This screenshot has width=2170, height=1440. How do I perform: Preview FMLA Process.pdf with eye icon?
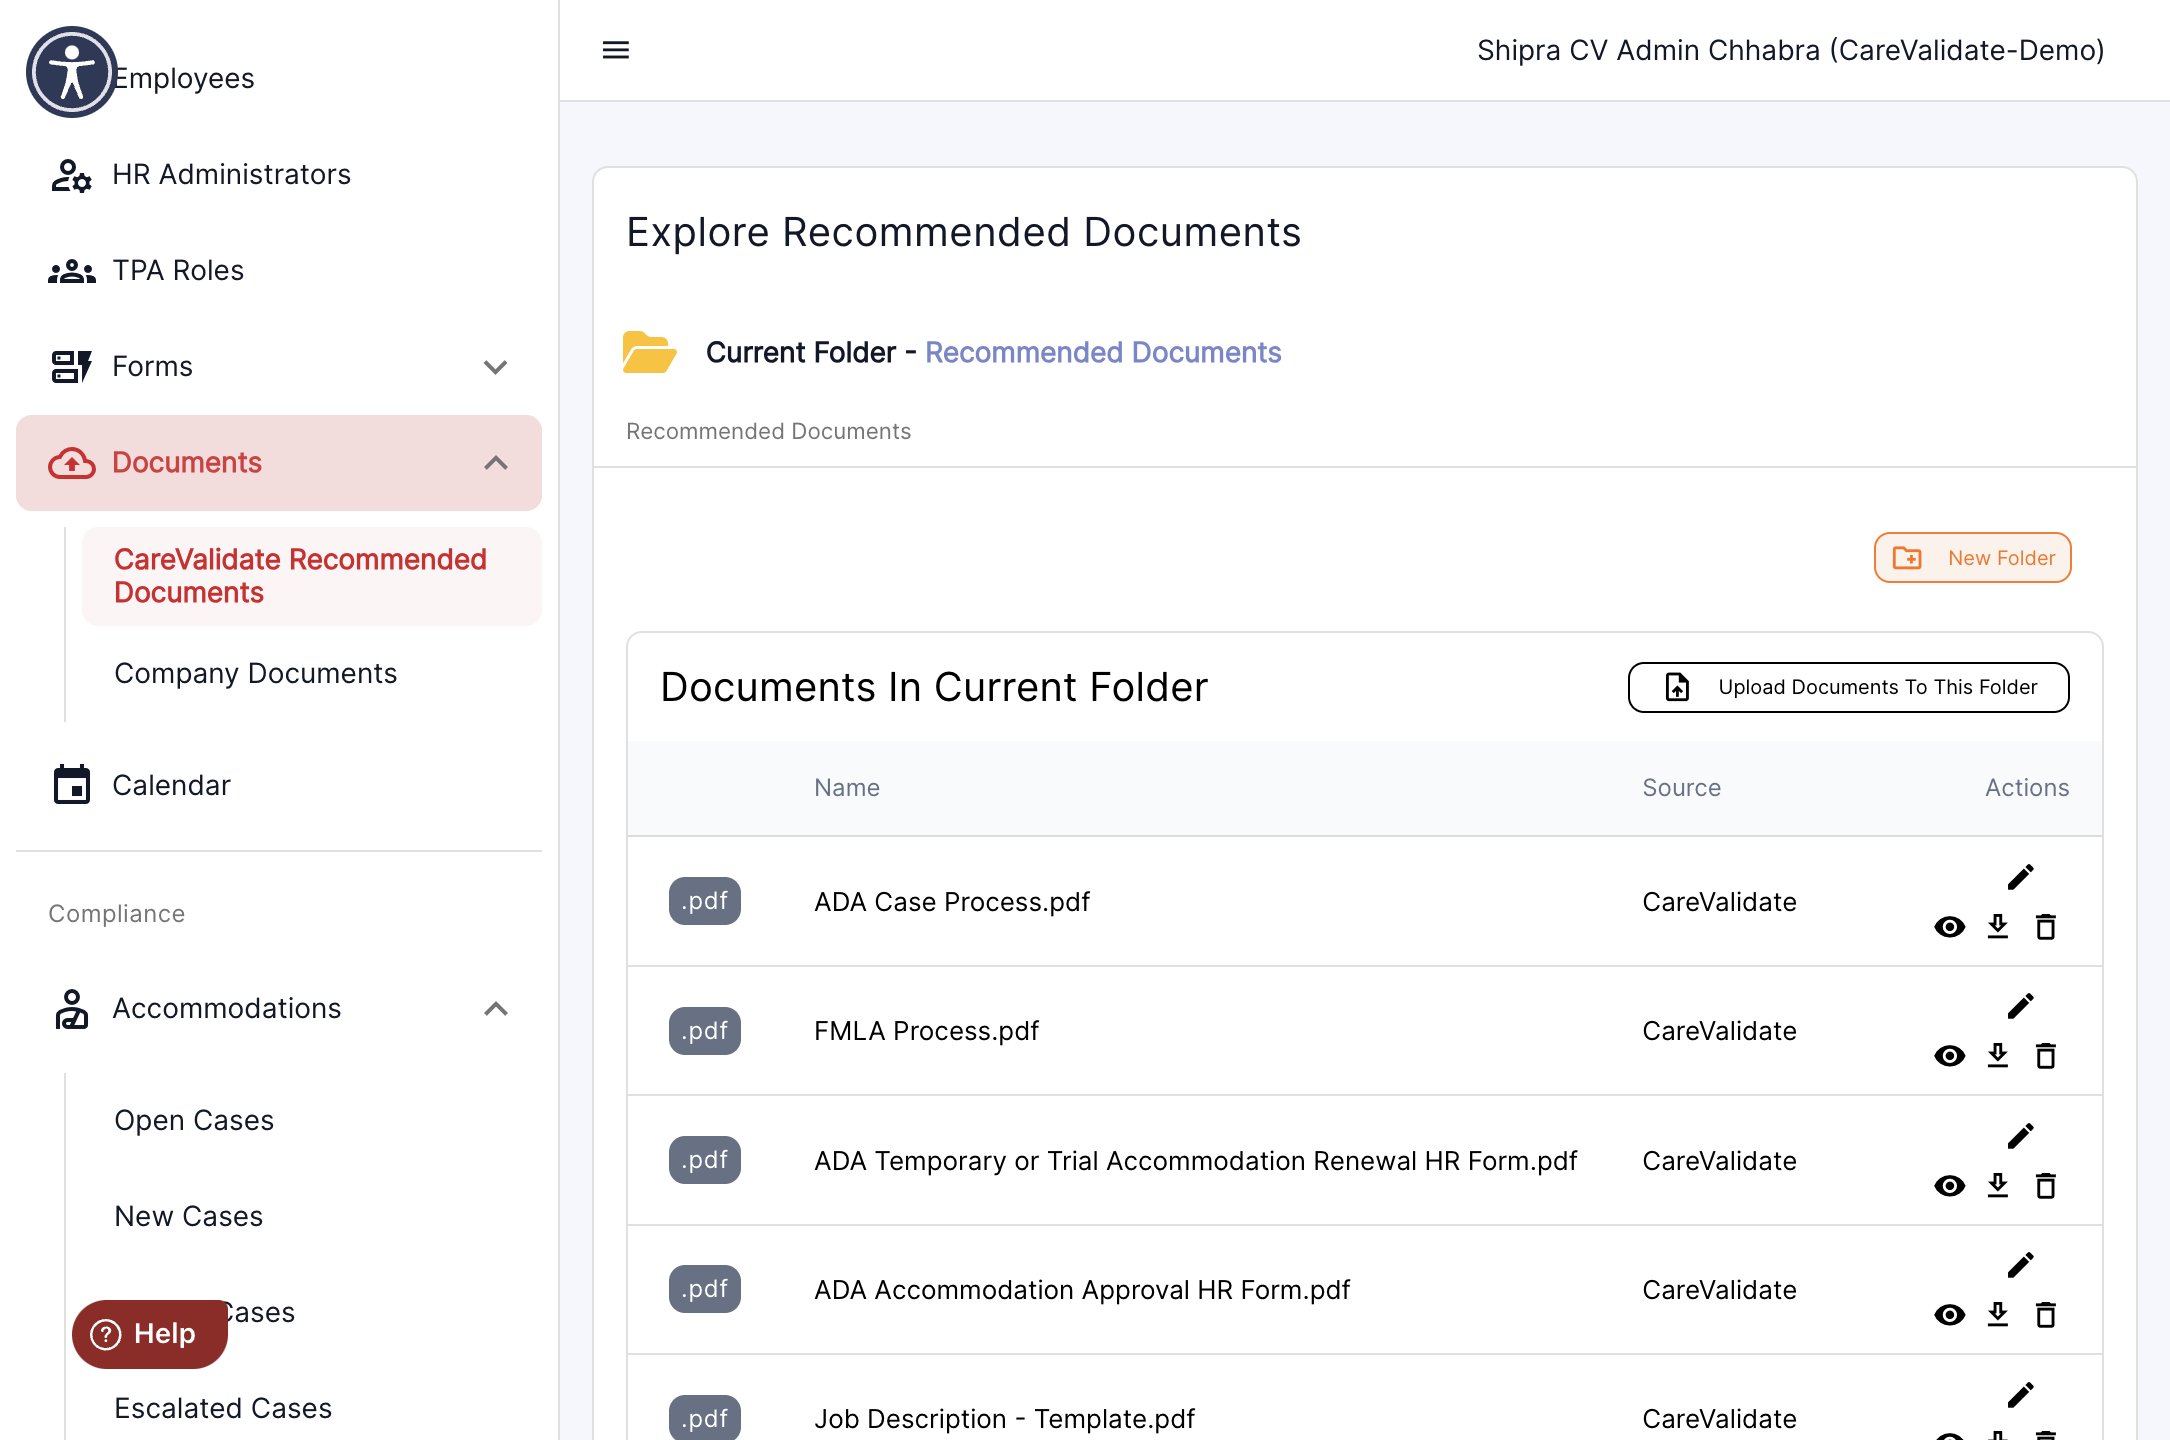[x=1950, y=1056]
